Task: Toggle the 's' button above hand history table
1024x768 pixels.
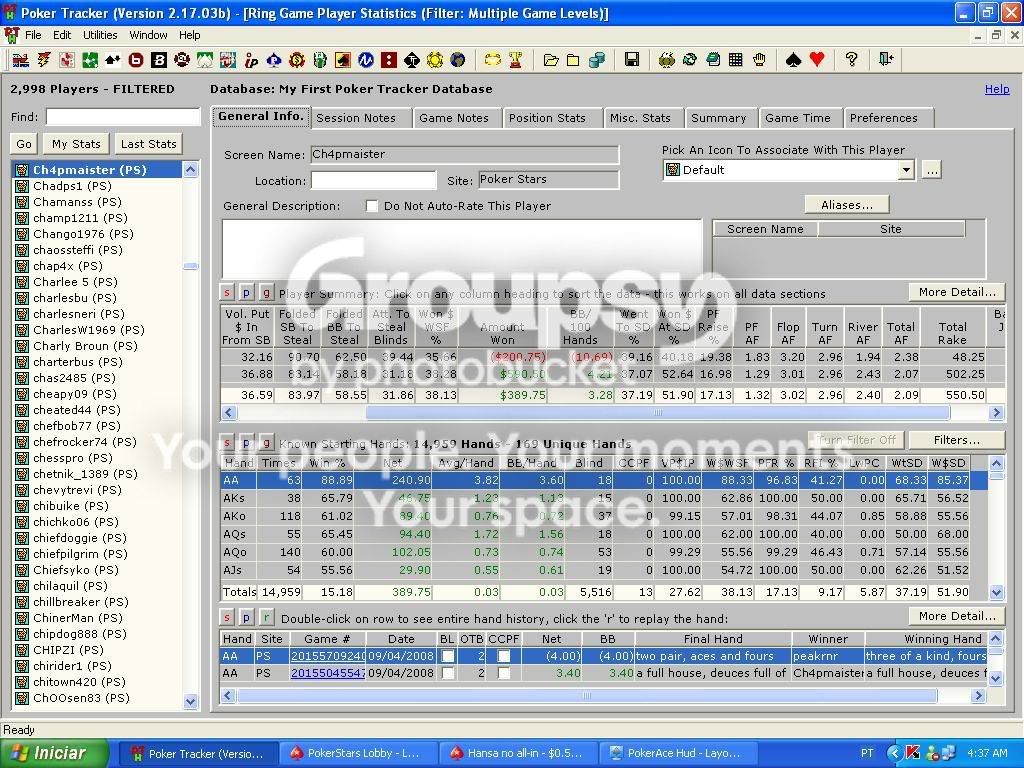Action: coord(227,617)
